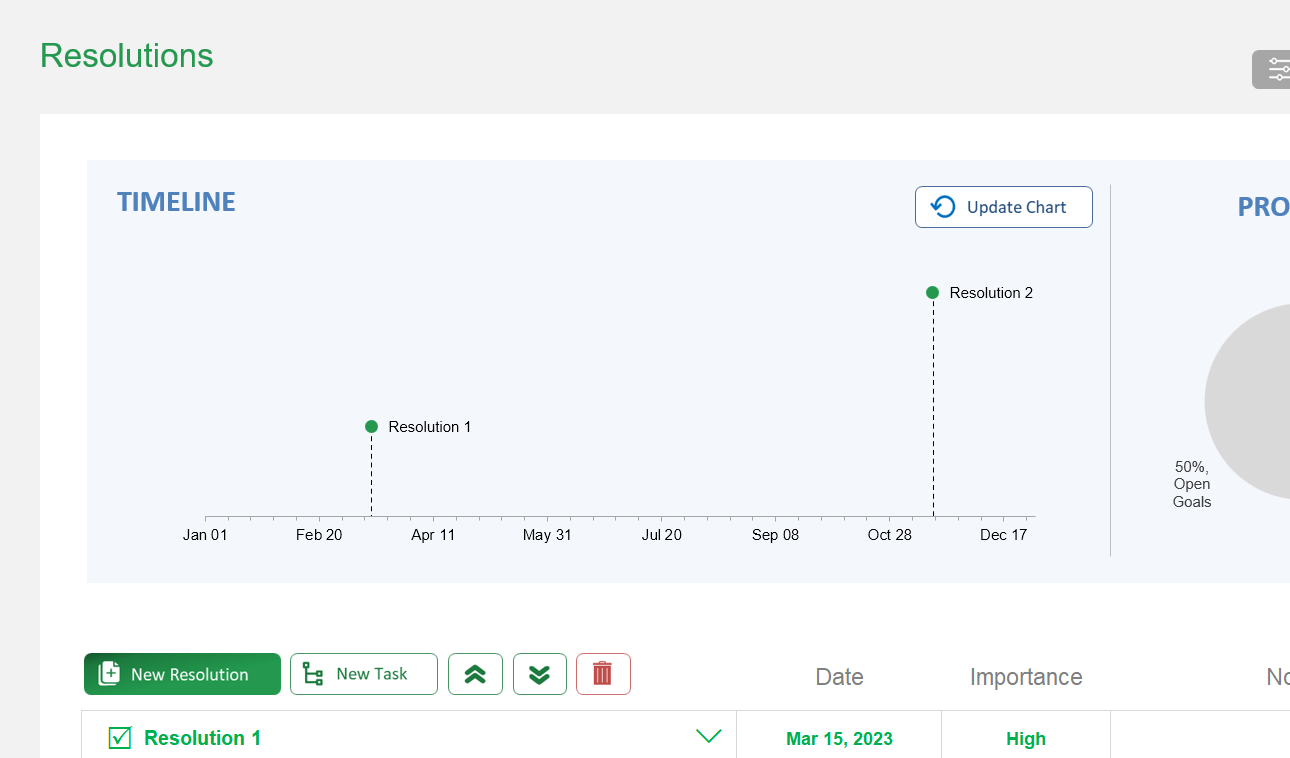Screen dimensions: 1290x758
Task: Select the task hierarchy icon beside New Task
Action: pyautogui.click(x=313, y=674)
